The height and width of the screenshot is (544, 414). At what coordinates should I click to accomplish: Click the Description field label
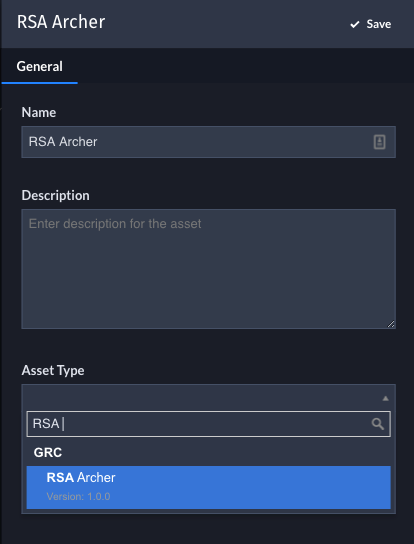[x=56, y=195]
